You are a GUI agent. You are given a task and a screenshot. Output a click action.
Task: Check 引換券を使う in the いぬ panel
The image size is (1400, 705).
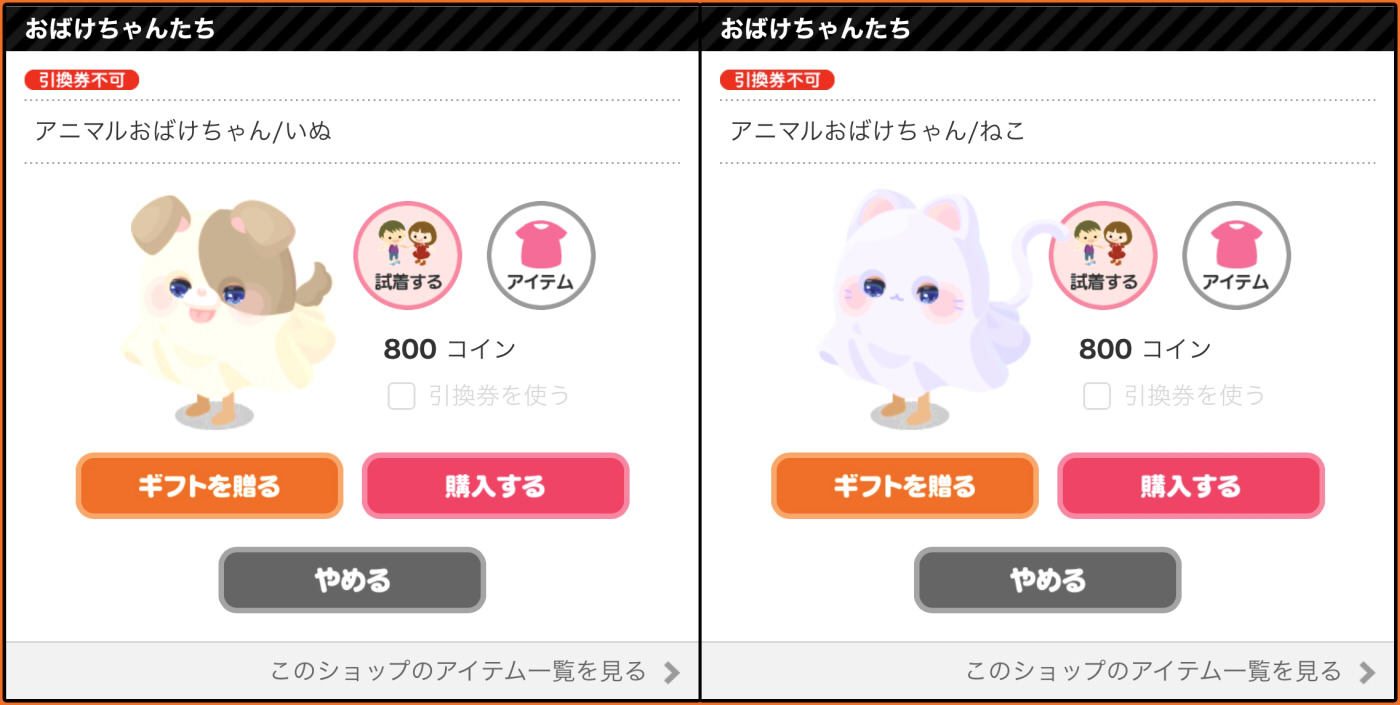tap(402, 396)
